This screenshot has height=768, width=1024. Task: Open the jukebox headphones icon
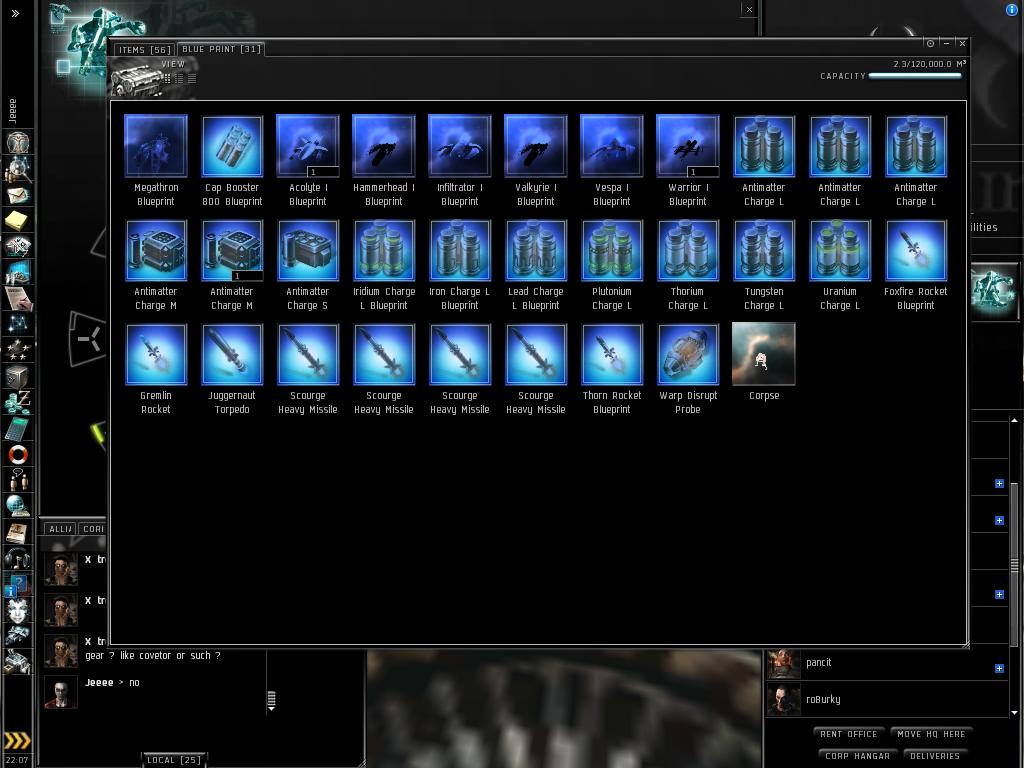point(18,558)
